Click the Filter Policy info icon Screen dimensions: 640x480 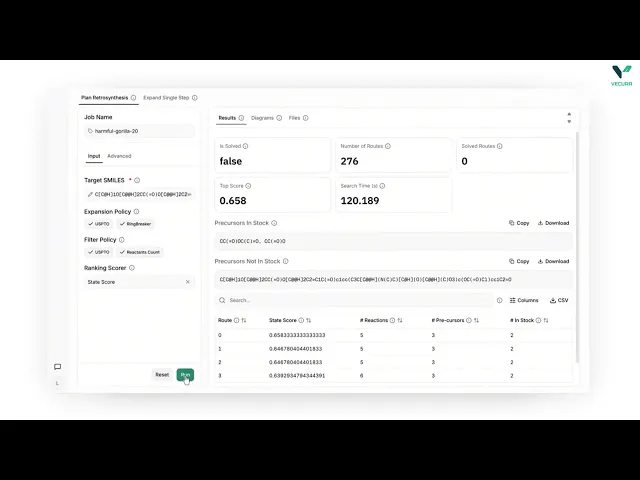click(x=122, y=240)
